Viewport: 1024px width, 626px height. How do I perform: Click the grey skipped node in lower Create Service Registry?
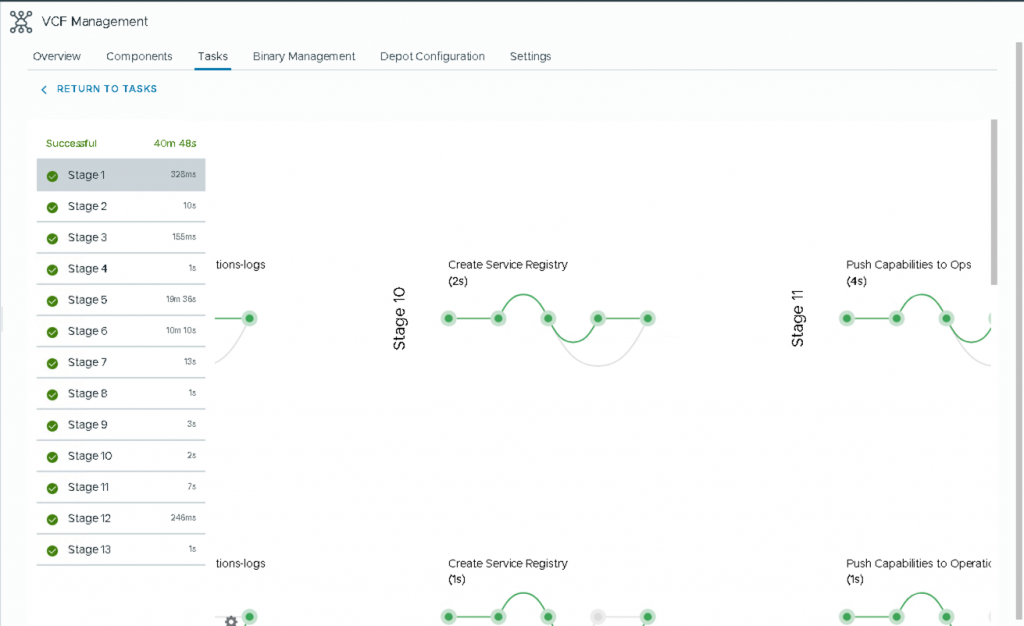pyautogui.click(x=598, y=617)
